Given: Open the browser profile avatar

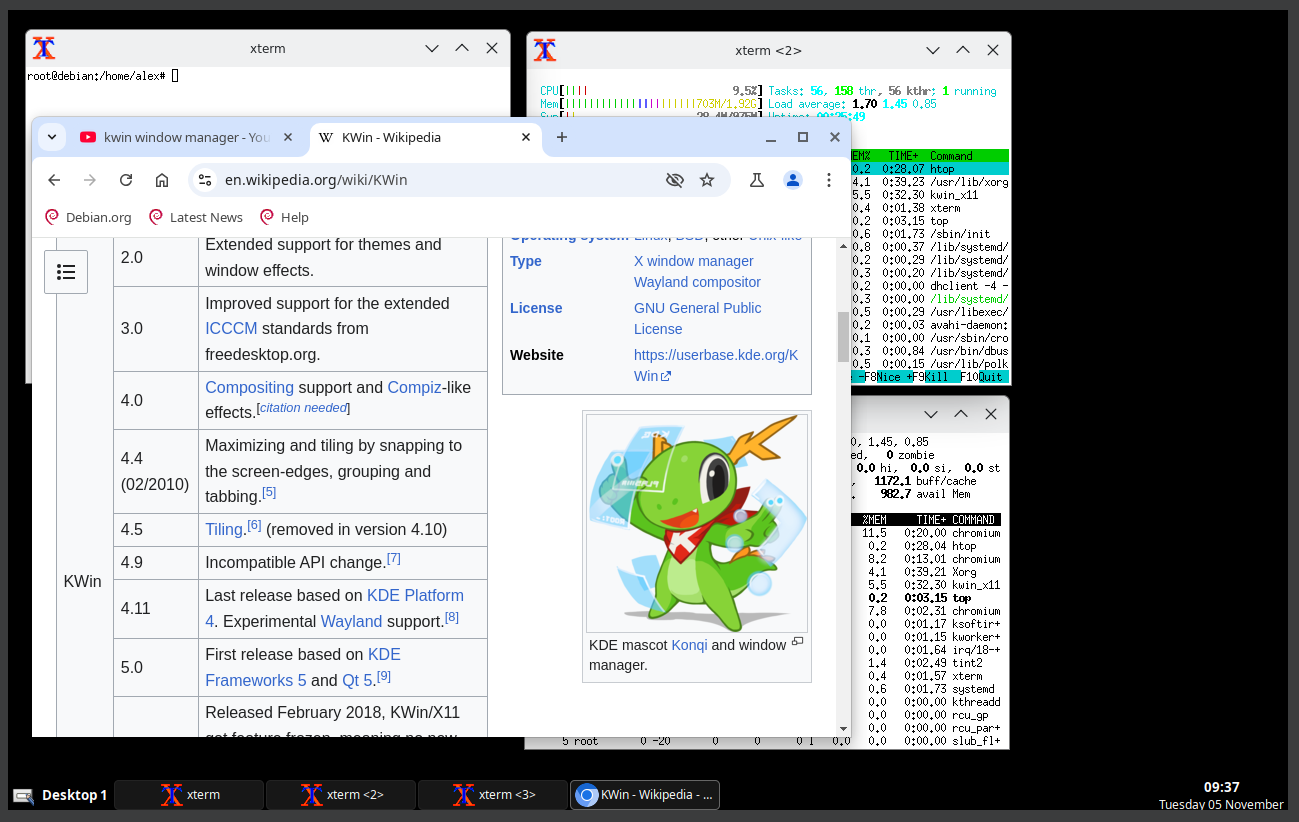Looking at the screenshot, I should (793, 180).
